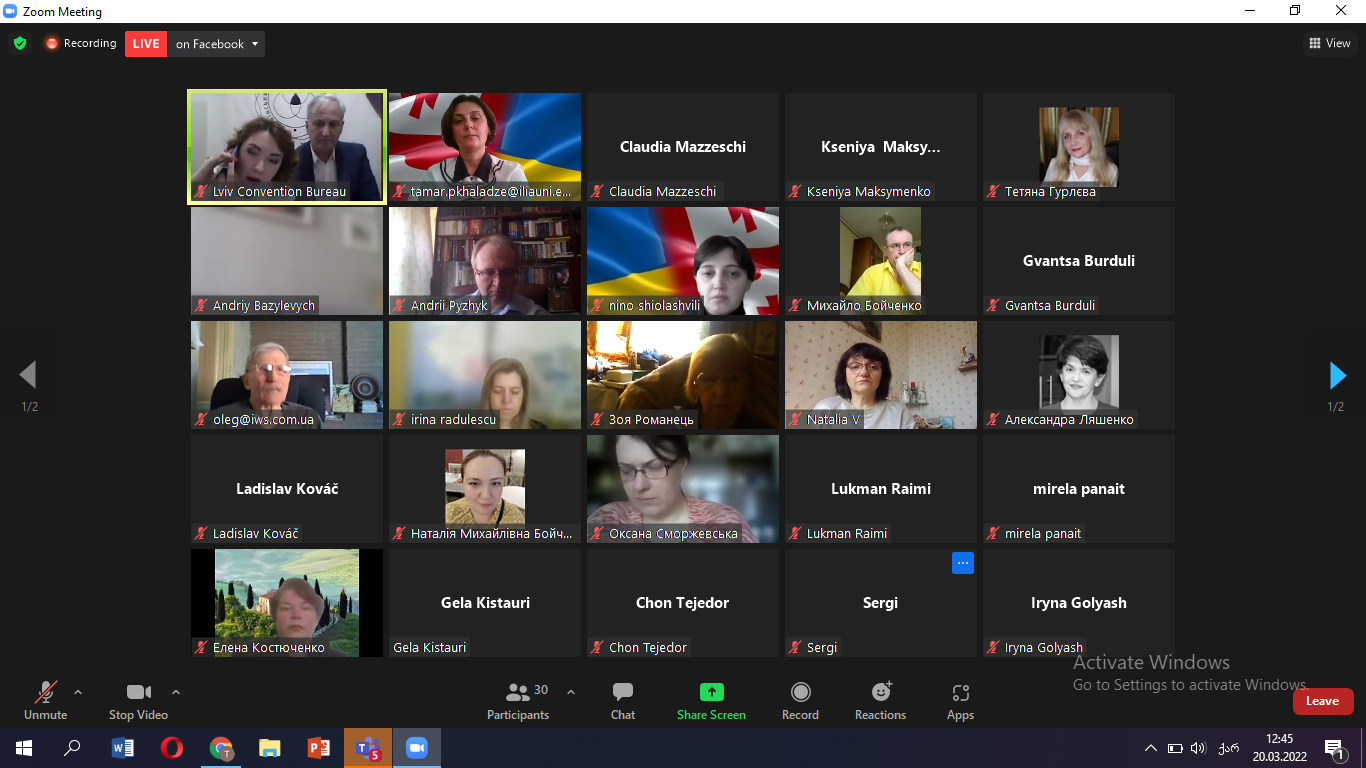Open Reactions menu

coord(880,700)
